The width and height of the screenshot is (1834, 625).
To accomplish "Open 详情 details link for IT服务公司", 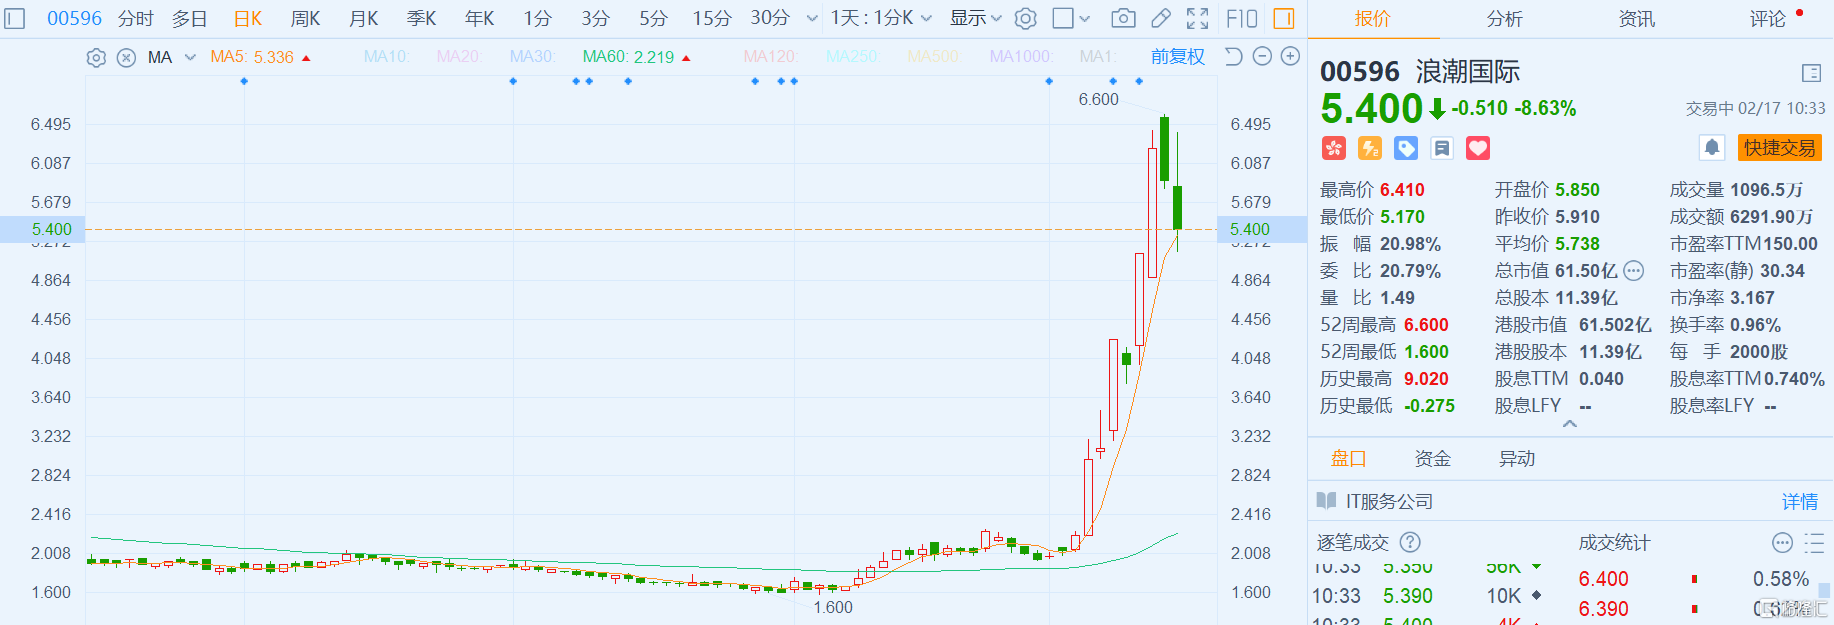I will pos(1799,501).
